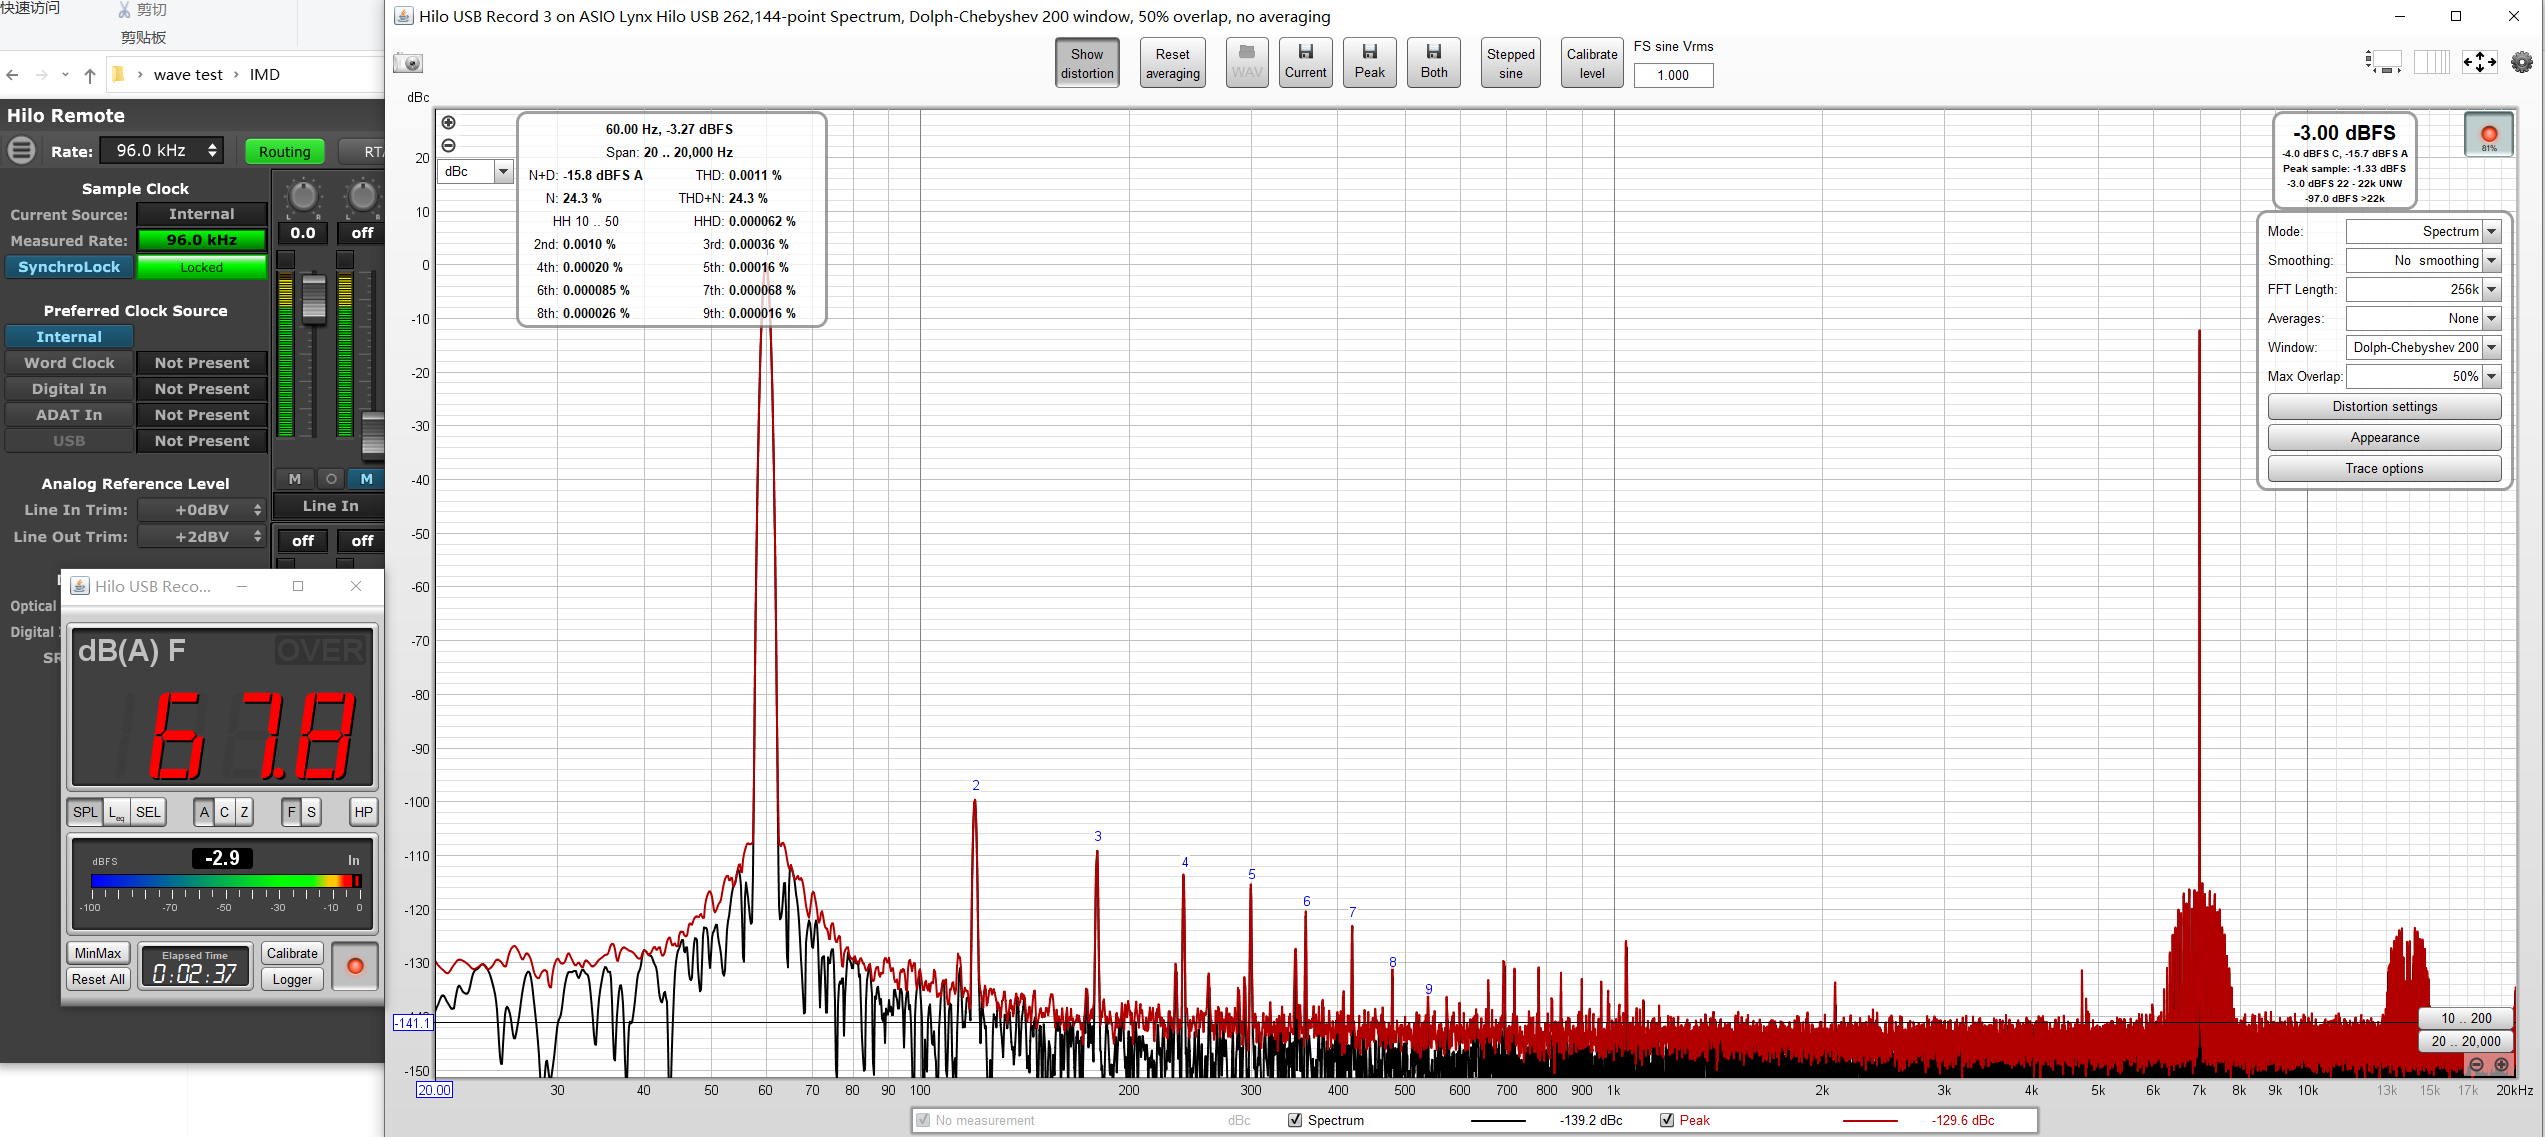Click Stepped sine button

click(1510, 62)
